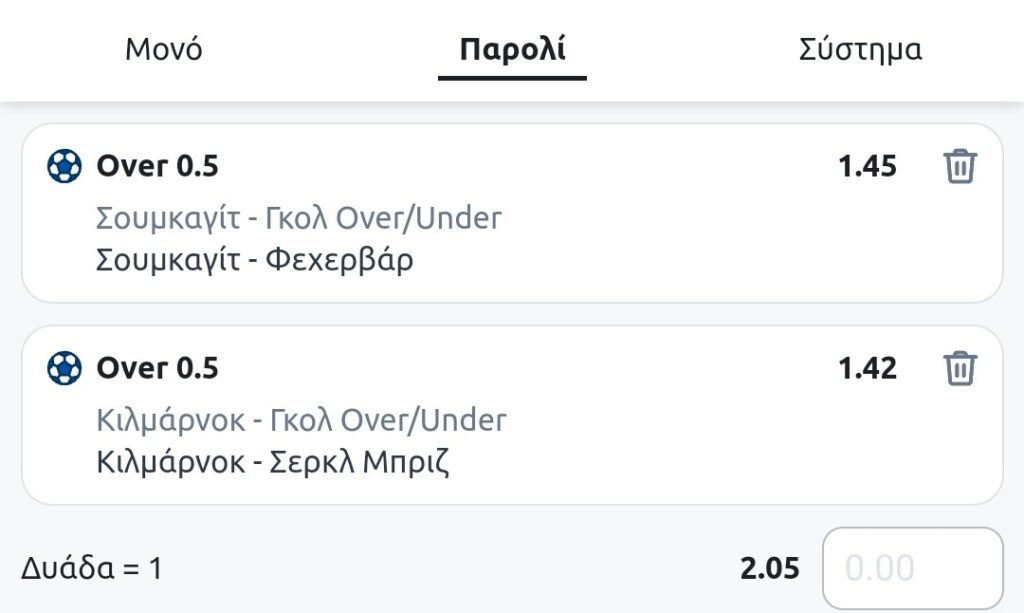
Task: Click the Δυάδα = 1 label
Action: point(91,569)
